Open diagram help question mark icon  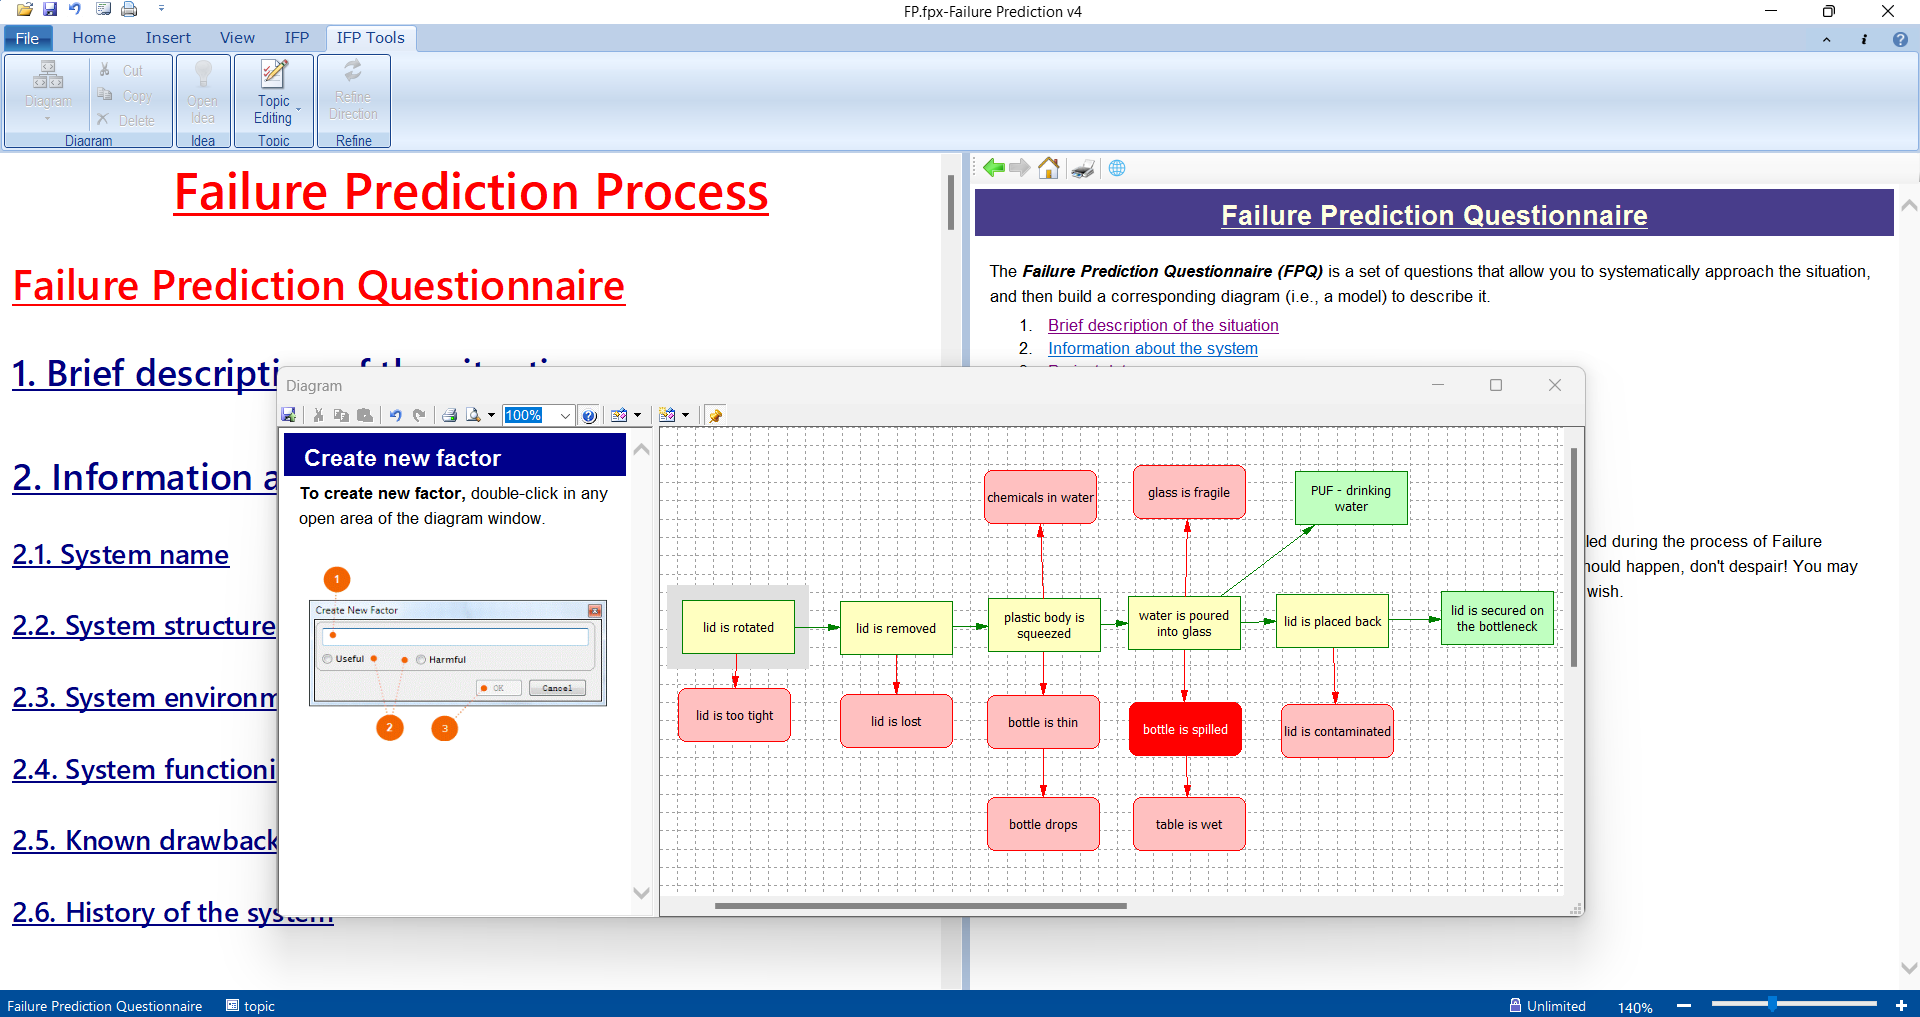coord(590,416)
